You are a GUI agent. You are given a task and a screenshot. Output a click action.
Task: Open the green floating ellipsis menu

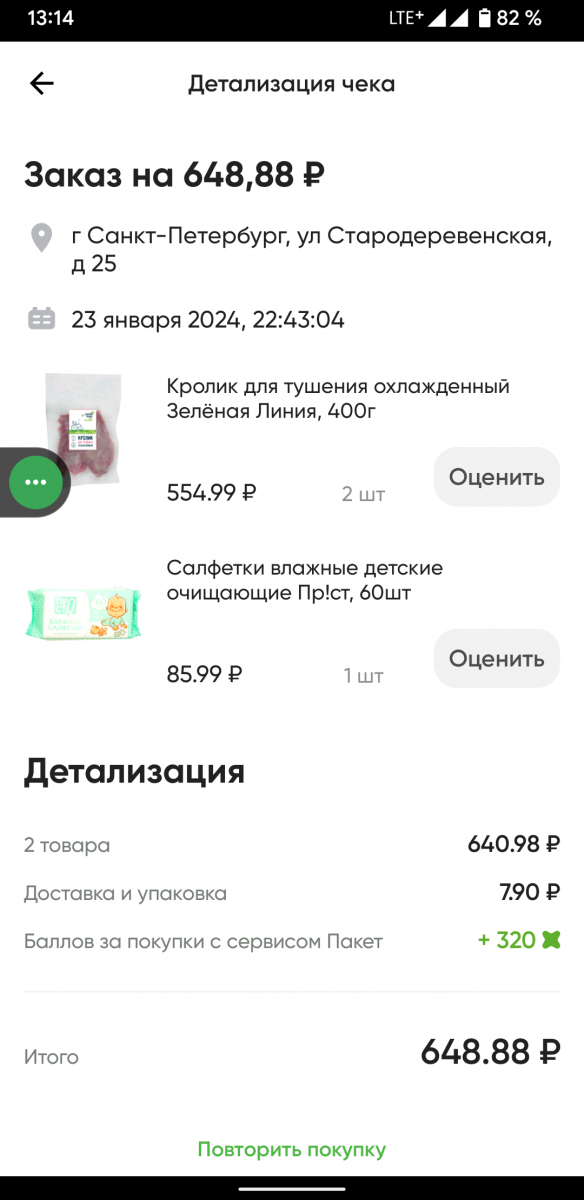[x=34, y=482]
